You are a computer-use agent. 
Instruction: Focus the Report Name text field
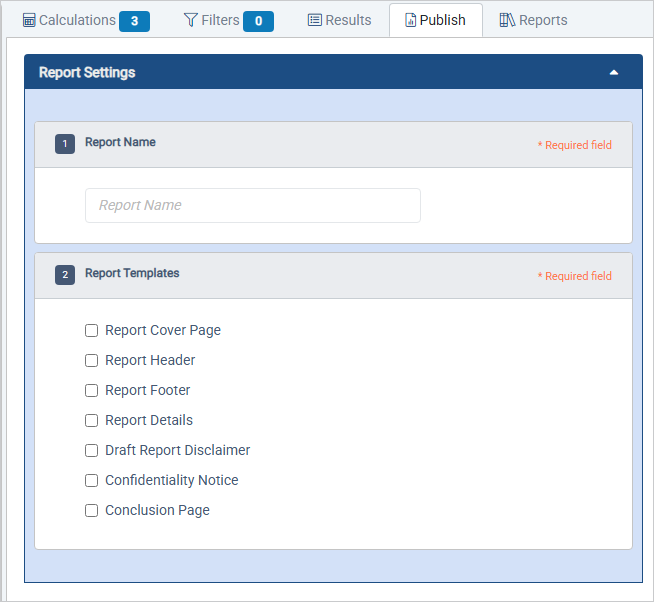tap(252, 205)
